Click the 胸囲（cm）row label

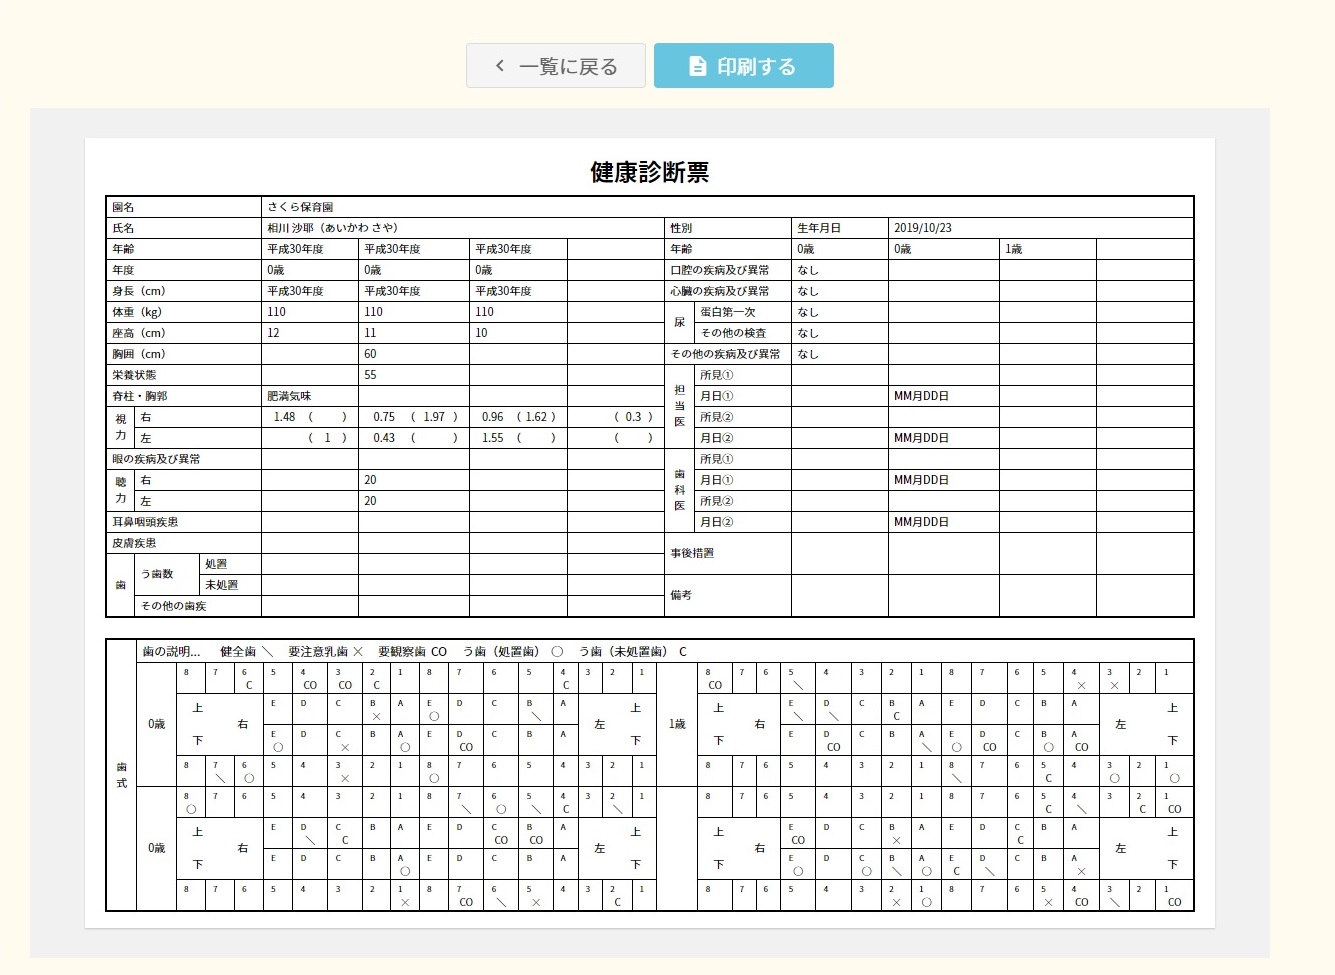point(138,354)
